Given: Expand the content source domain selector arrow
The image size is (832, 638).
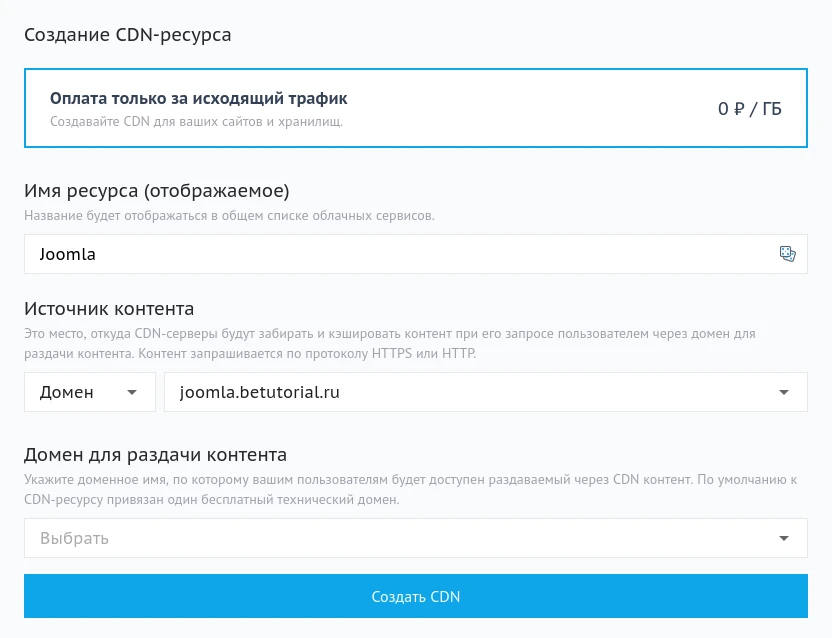Looking at the screenshot, I should (784, 392).
